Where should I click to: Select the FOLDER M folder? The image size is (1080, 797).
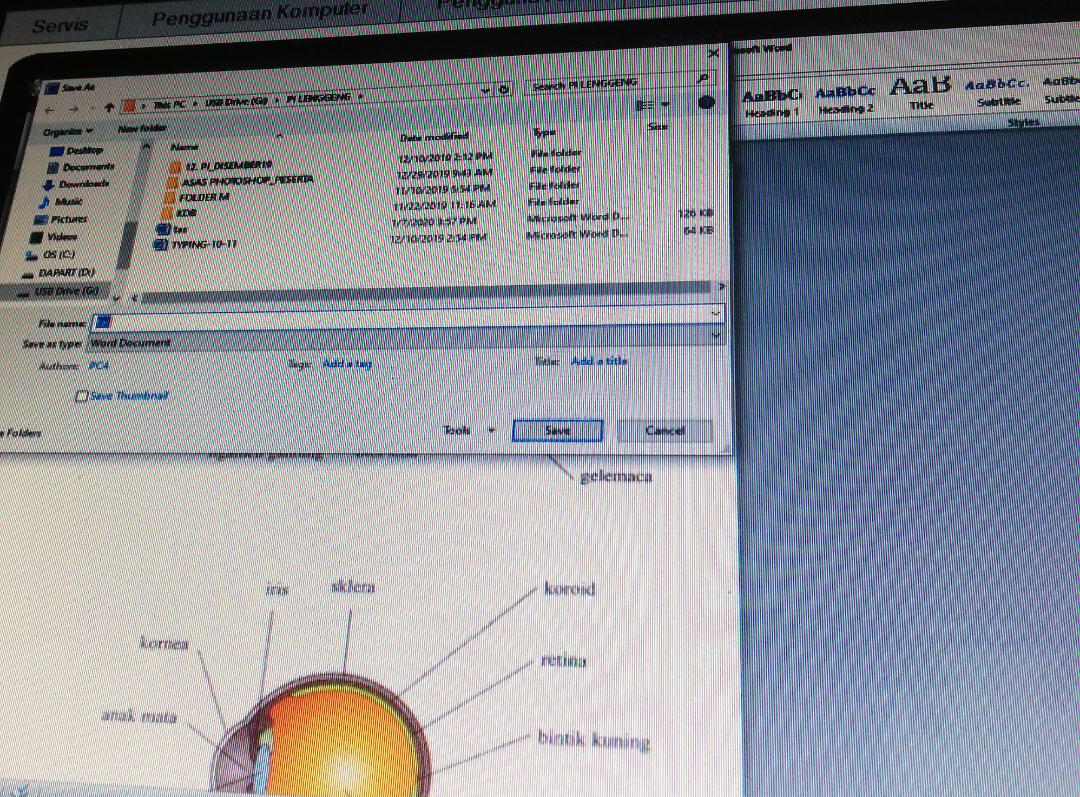pos(206,197)
